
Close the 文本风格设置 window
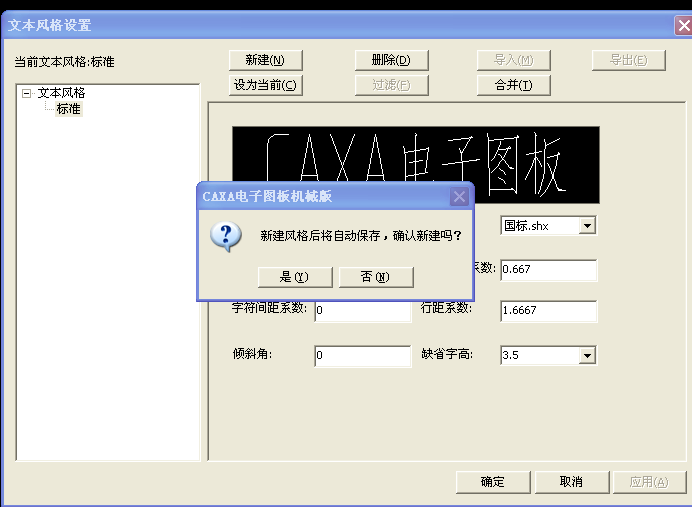pyautogui.click(x=683, y=26)
